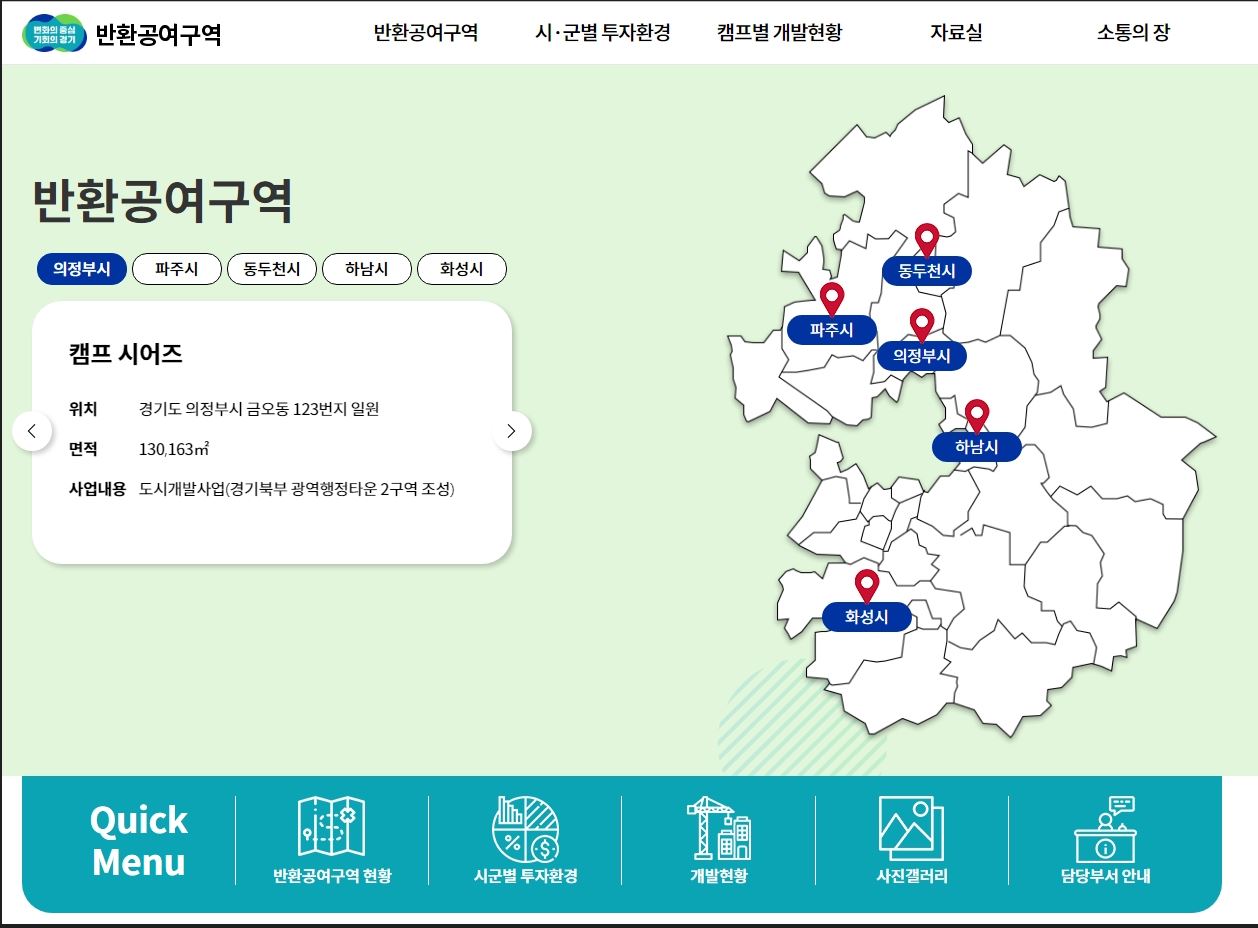This screenshot has width=1258, height=928.
Task: Open the 반환공여구역 top menu
Action: (426, 33)
